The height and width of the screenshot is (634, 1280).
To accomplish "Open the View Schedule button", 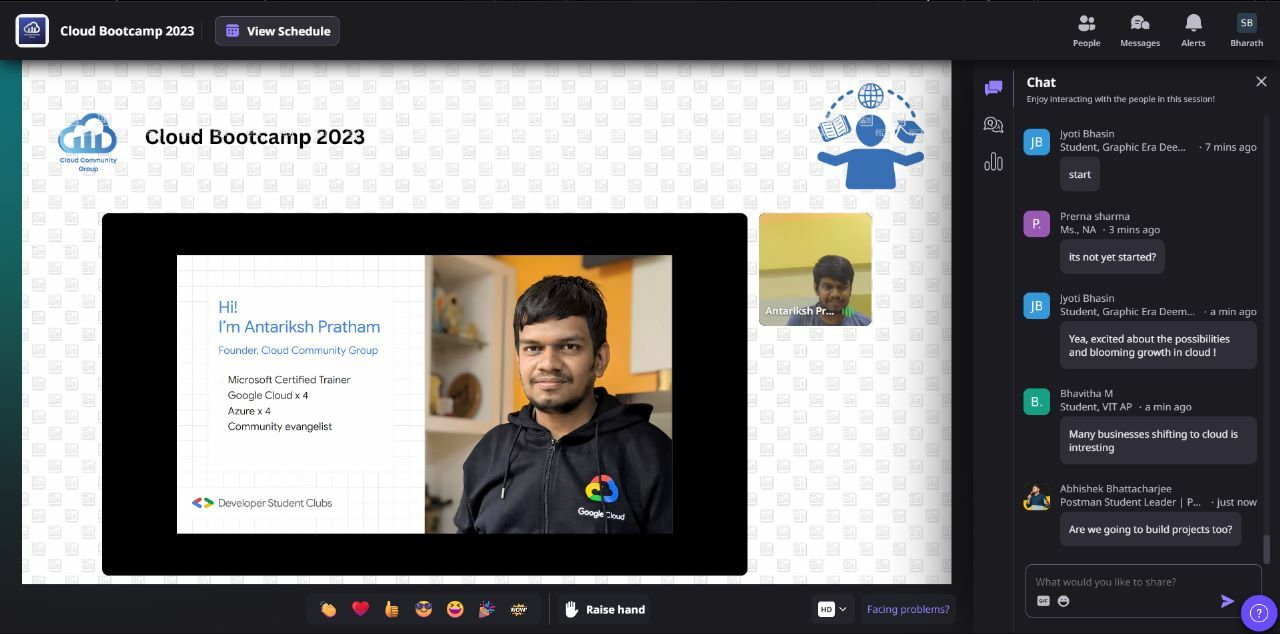I will click(x=277, y=31).
